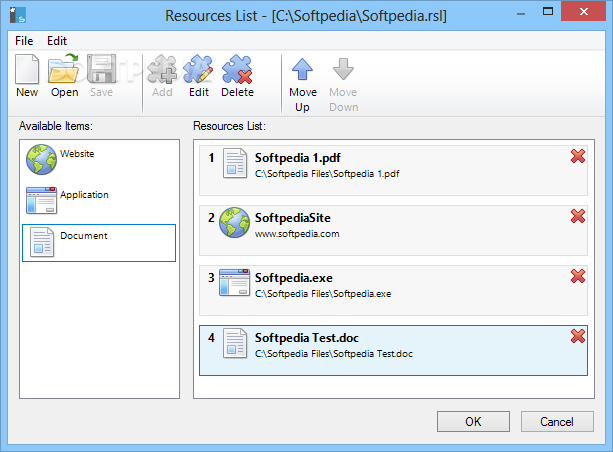
Task: Click the New document toolbar icon
Action: coord(27,69)
